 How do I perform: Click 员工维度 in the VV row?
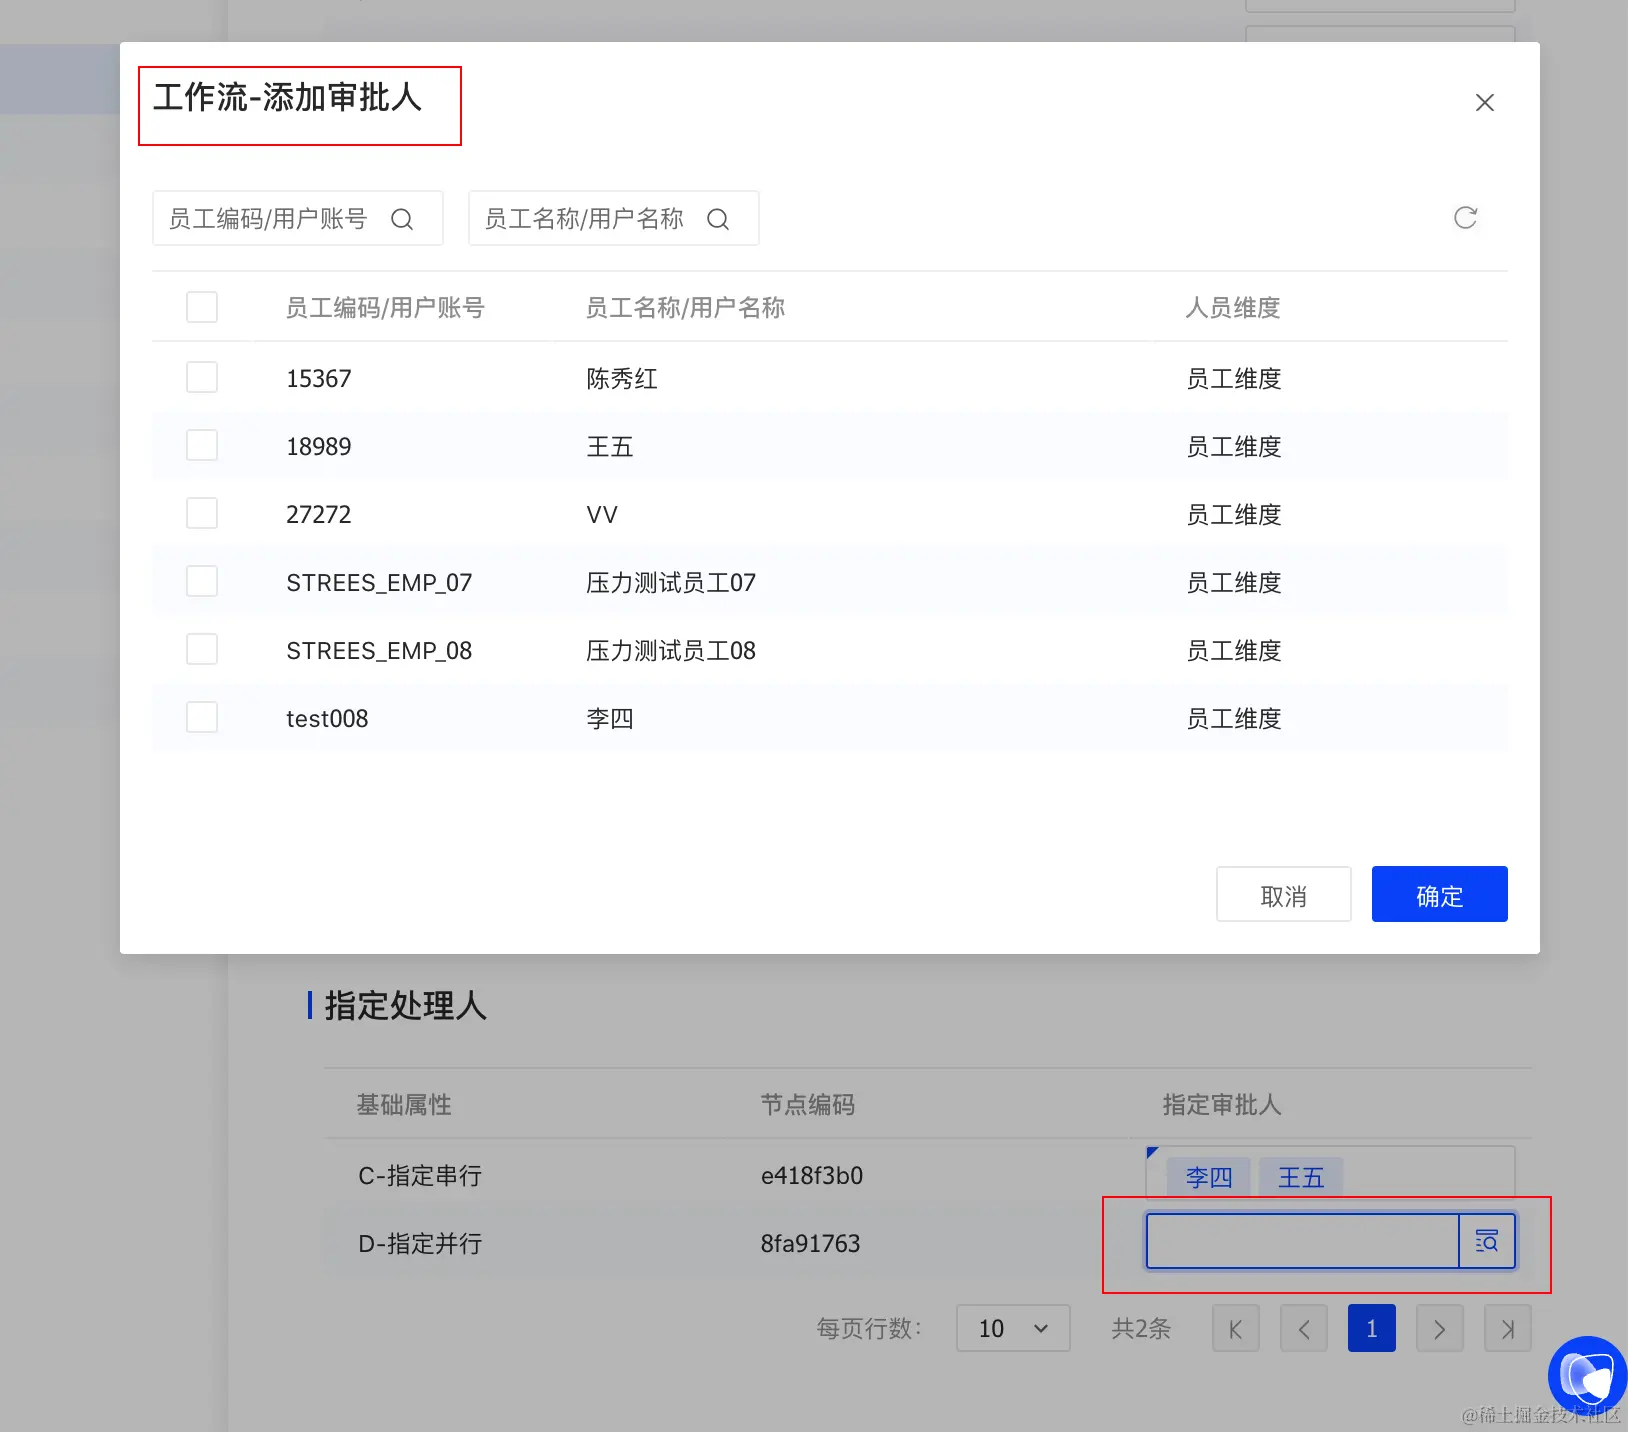1234,515
